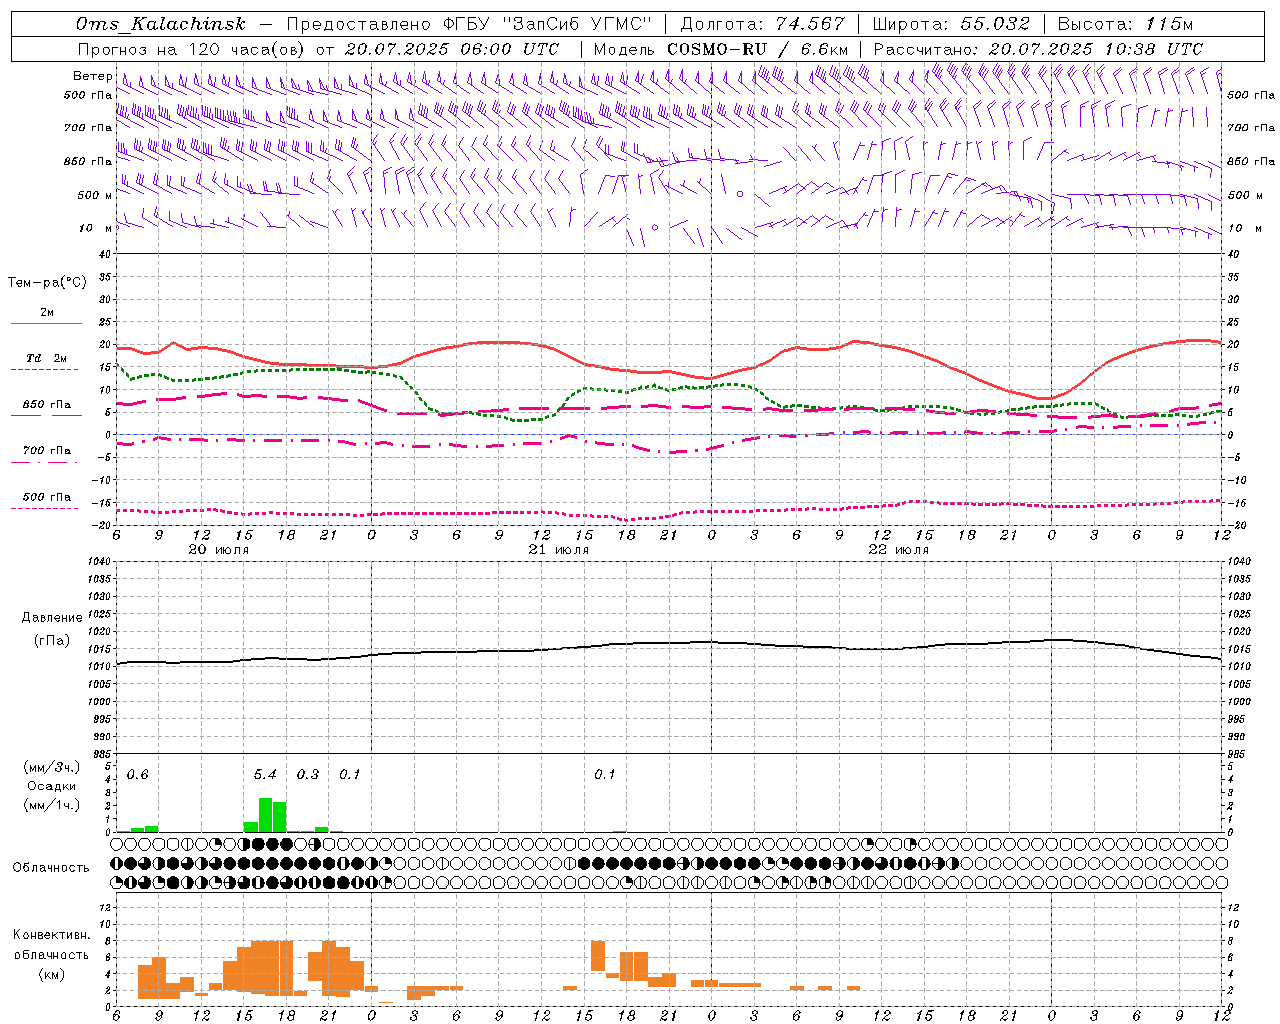Click the Широта: 55.032 header field
1280x1024 pixels.
click(951, 24)
